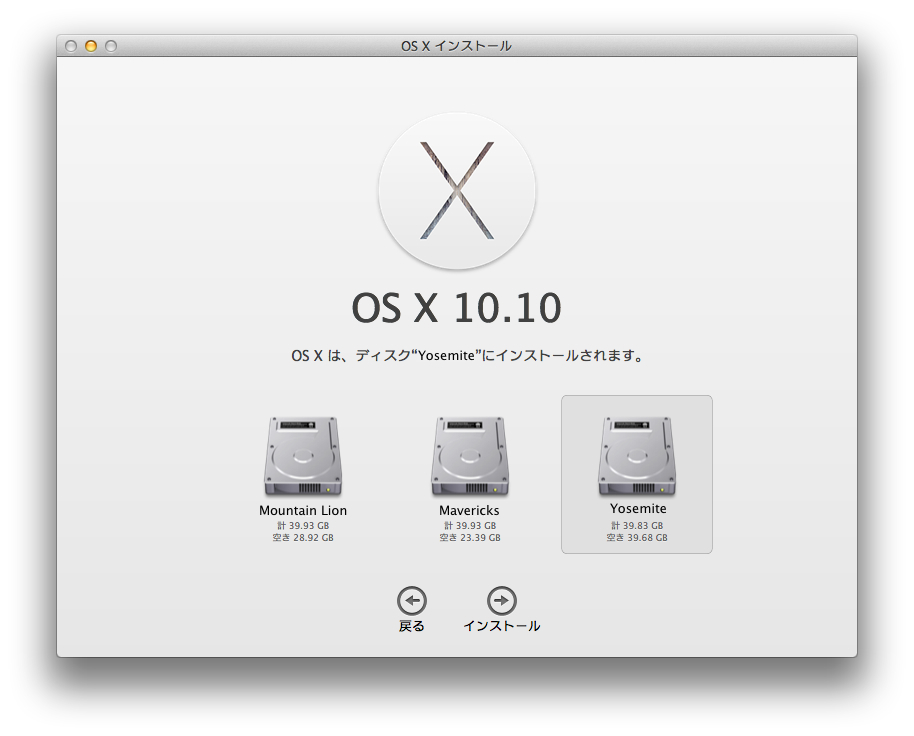This screenshot has width=914, height=736.
Task: Click the gray close button
Action: 71,46
